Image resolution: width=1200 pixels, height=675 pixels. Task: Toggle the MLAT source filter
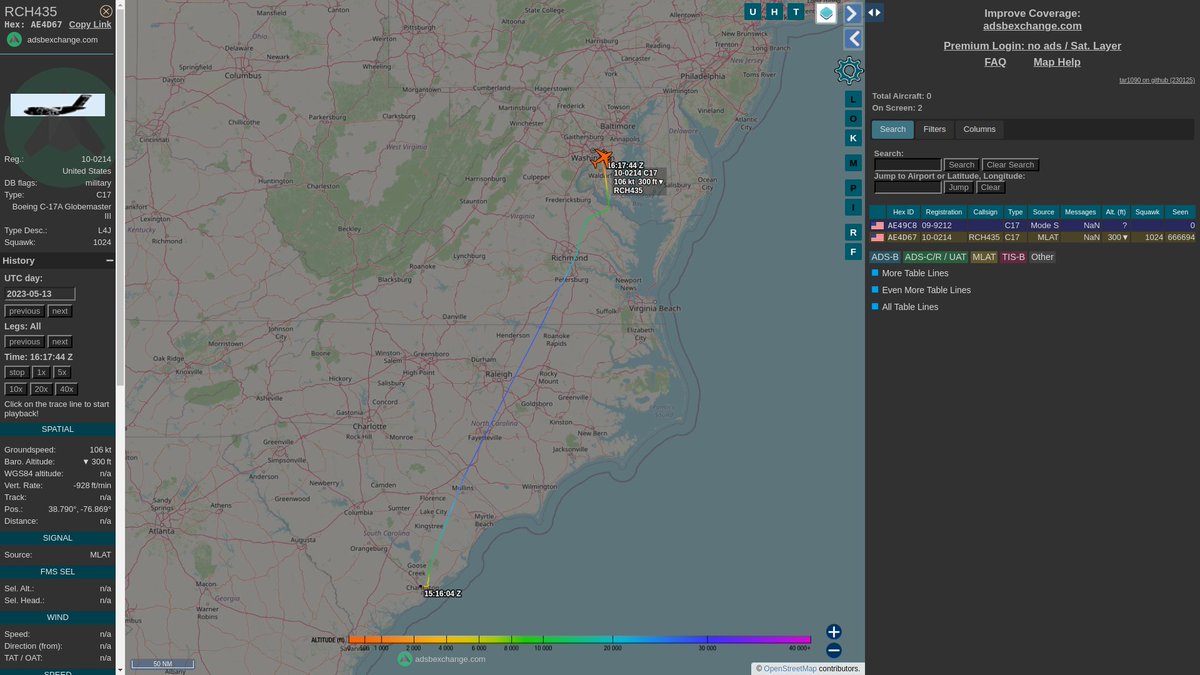(x=984, y=257)
